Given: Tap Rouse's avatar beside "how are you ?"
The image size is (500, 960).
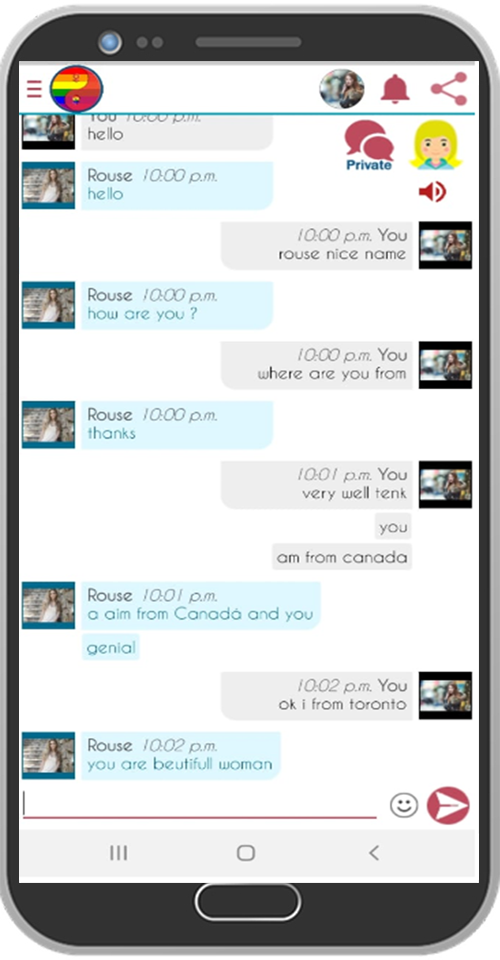Looking at the screenshot, I should [x=48, y=305].
